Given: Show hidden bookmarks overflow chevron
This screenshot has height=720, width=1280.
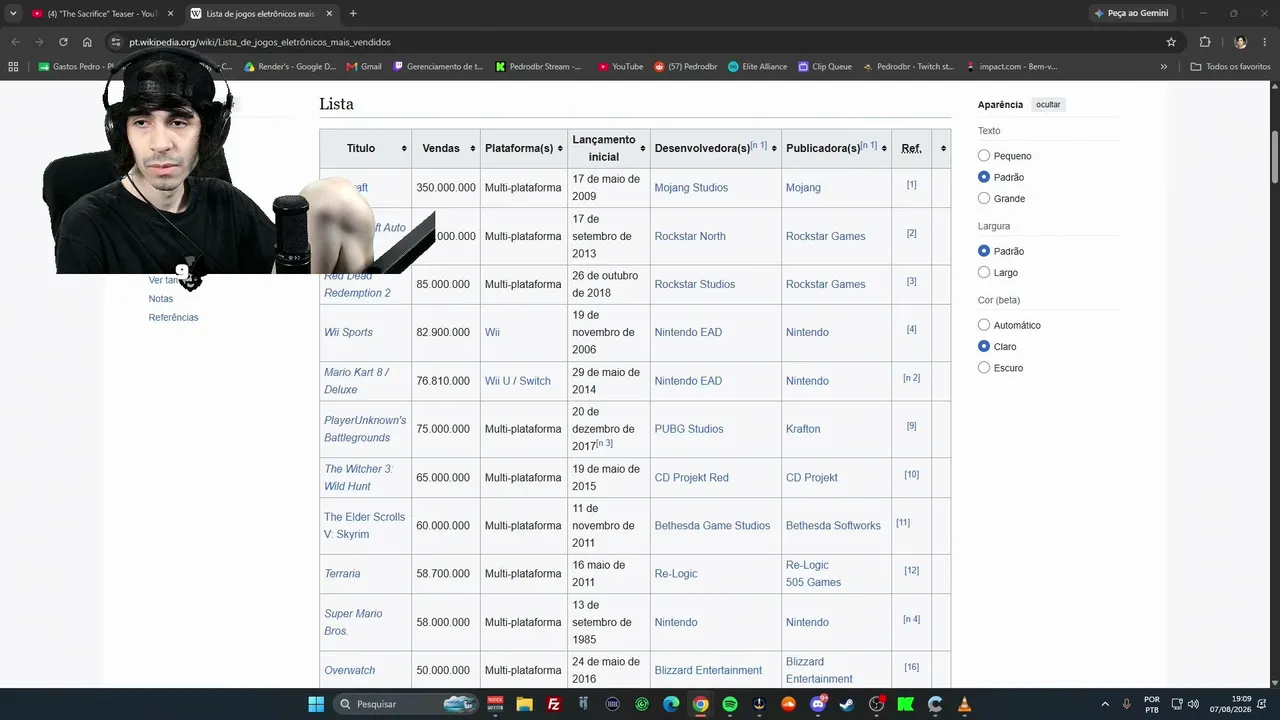Looking at the screenshot, I should click(x=1163, y=67).
